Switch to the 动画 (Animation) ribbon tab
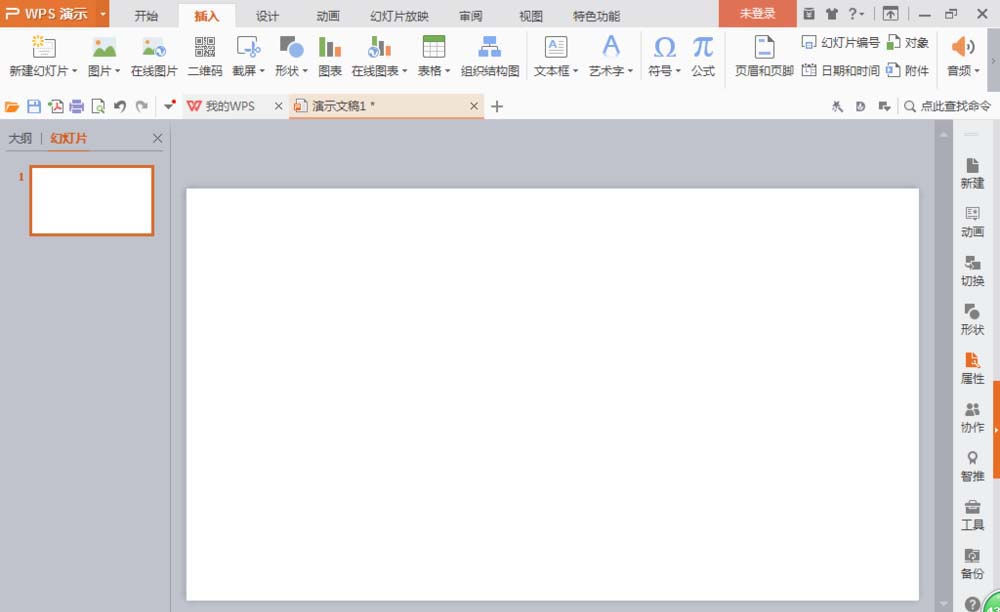Screen dimensions: 1000x612 click(328, 16)
